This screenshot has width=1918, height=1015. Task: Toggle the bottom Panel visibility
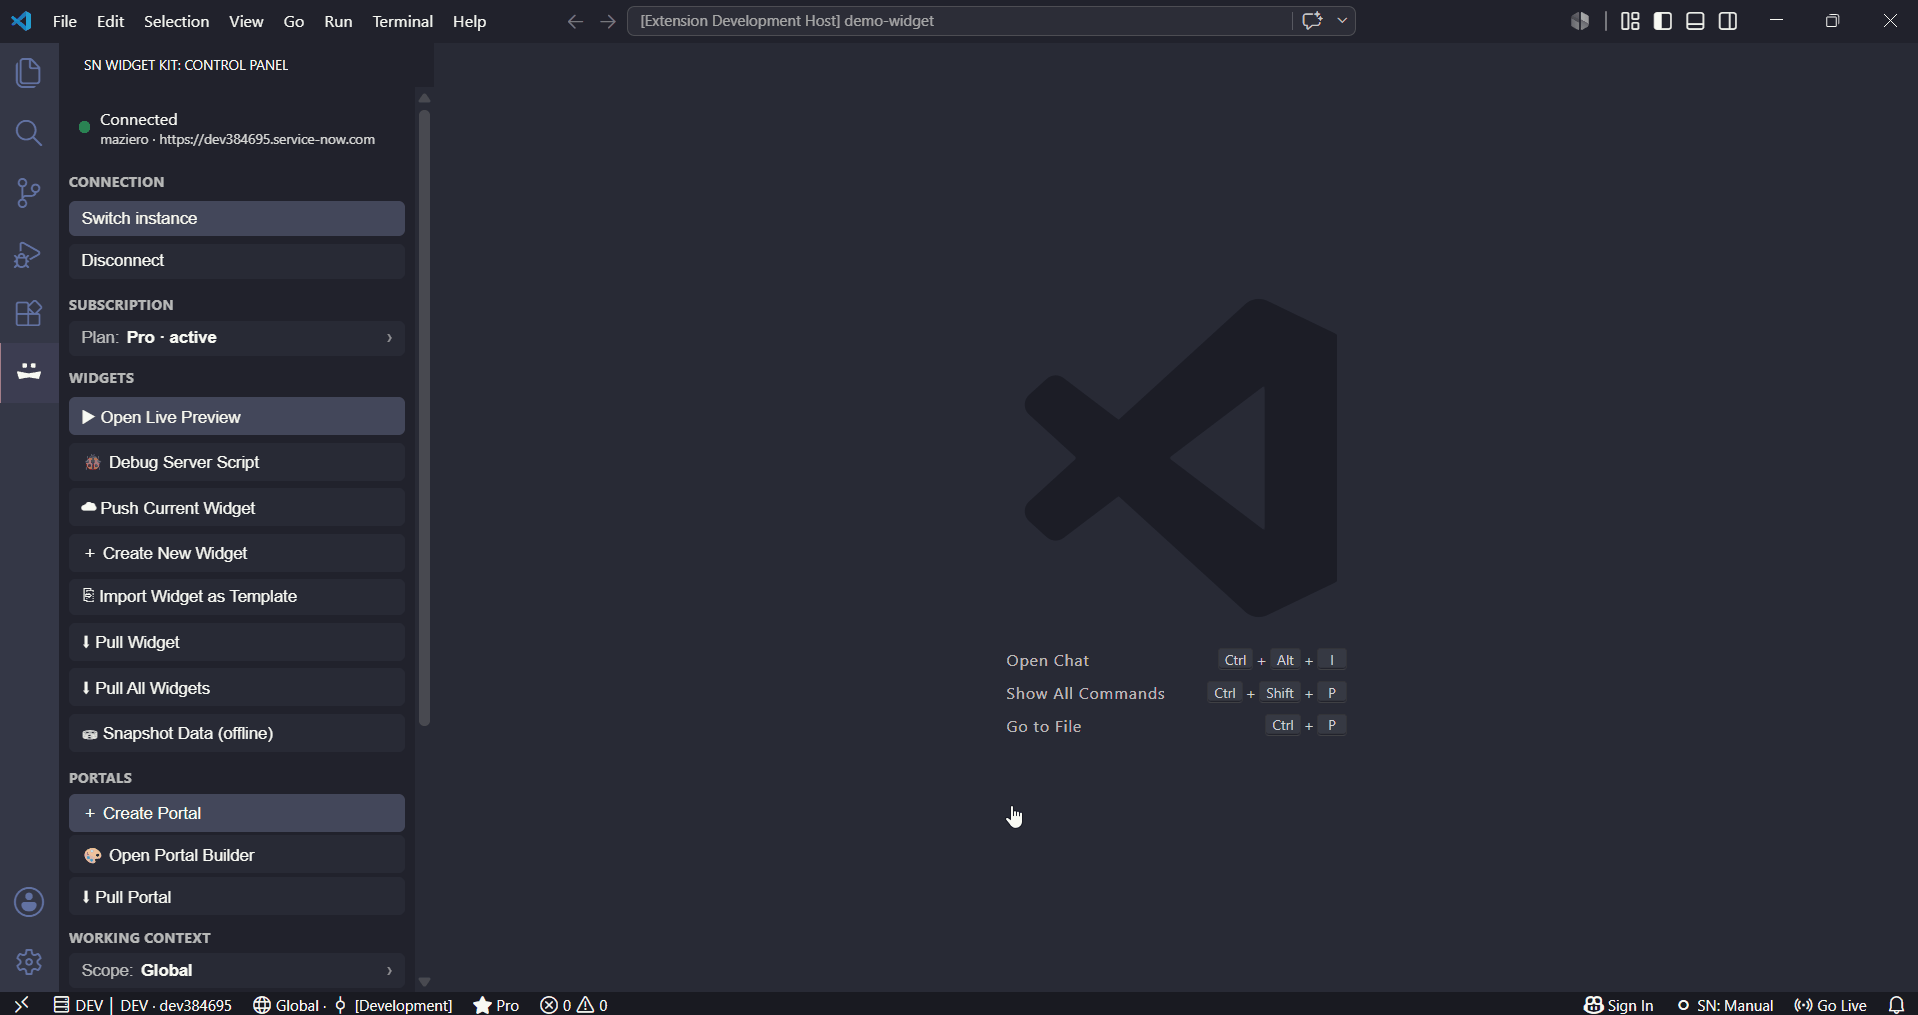(1695, 21)
